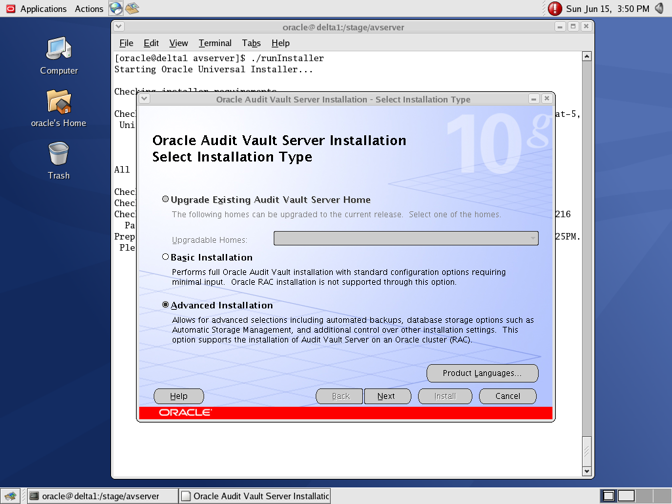
Task: Launch the web browser globe icon in top panel
Action: click(x=115, y=8)
